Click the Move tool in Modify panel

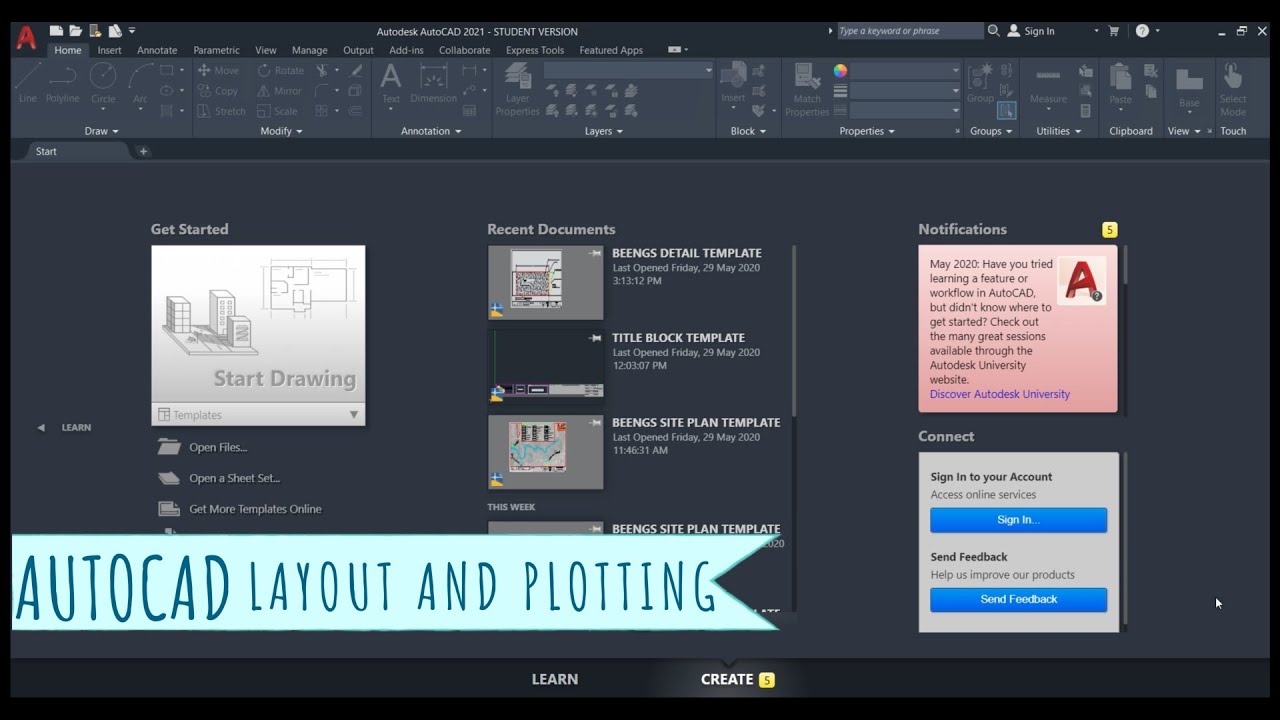tap(218, 71)
